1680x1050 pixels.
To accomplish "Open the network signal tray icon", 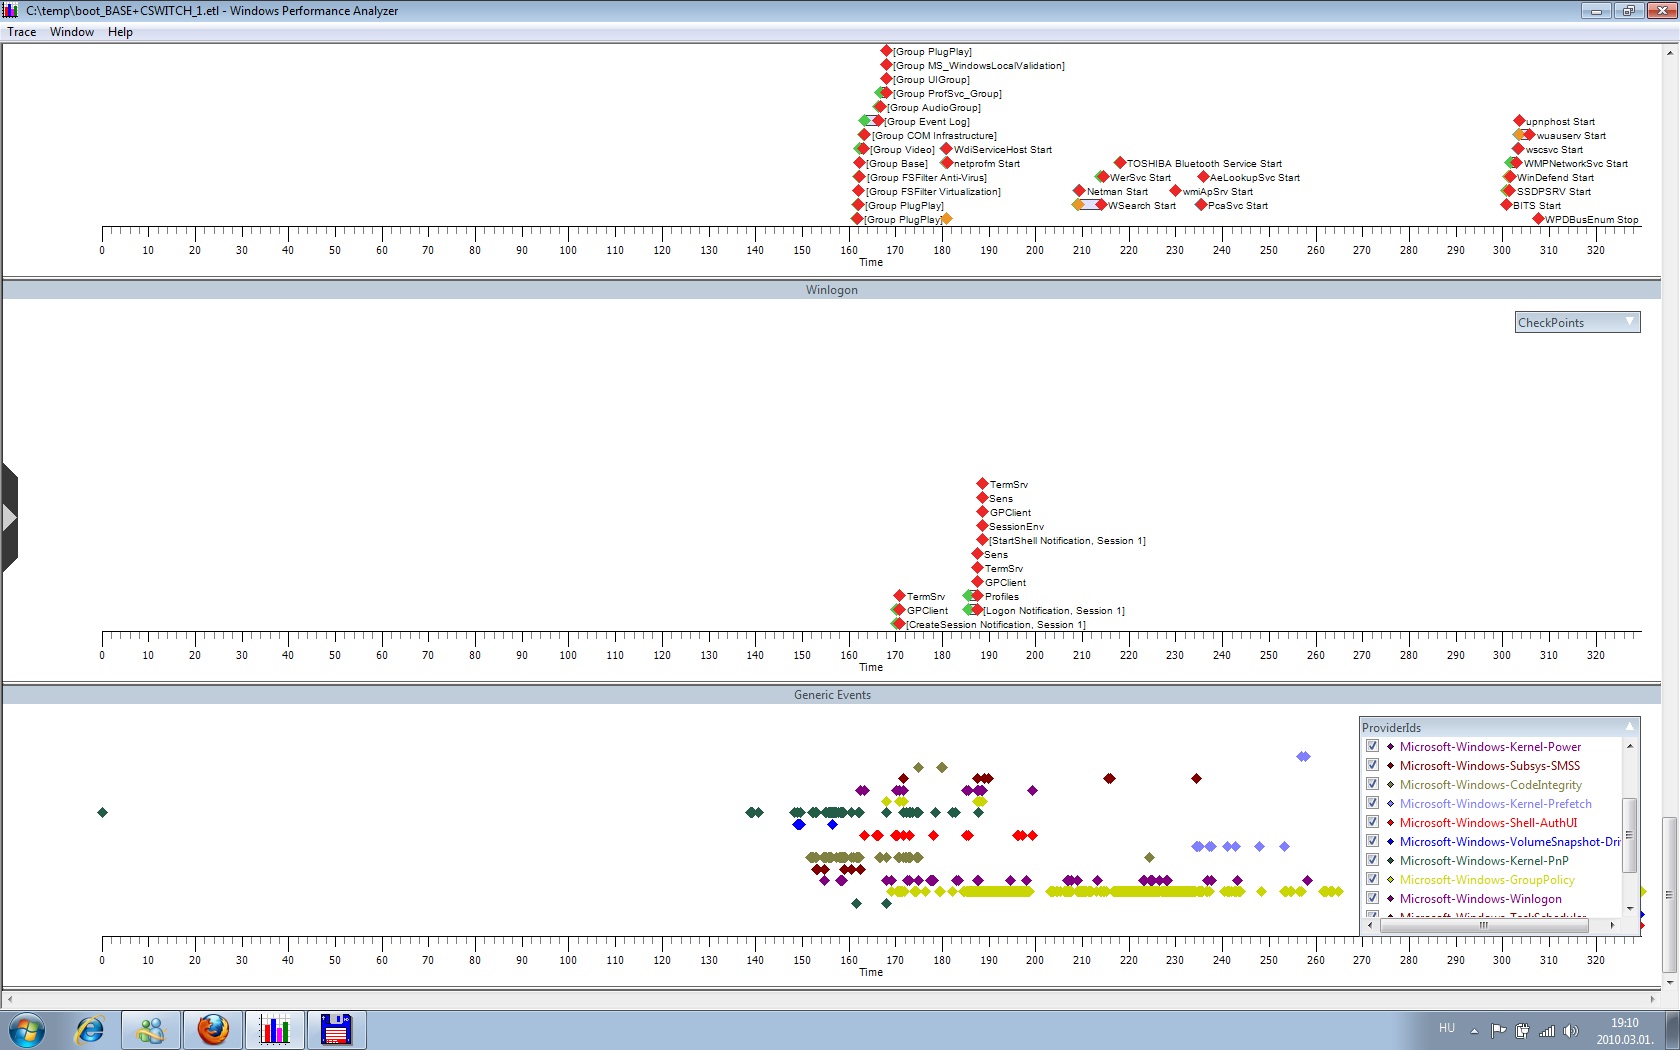I will 1547,1031.
